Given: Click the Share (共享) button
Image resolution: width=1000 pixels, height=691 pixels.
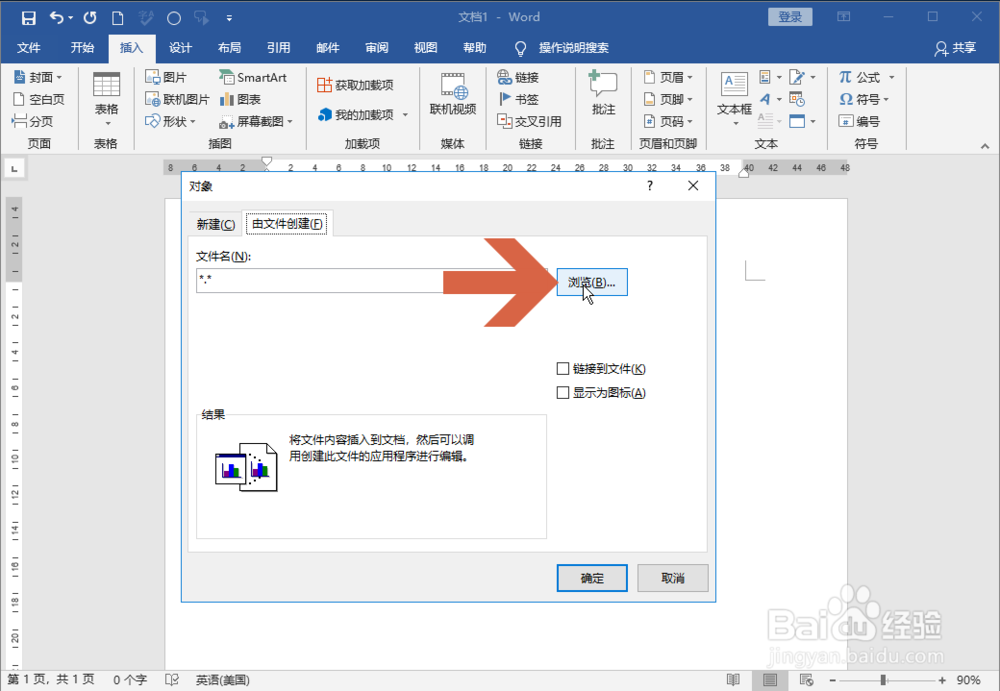Looking at the screenshot, I should coord(955,48).
